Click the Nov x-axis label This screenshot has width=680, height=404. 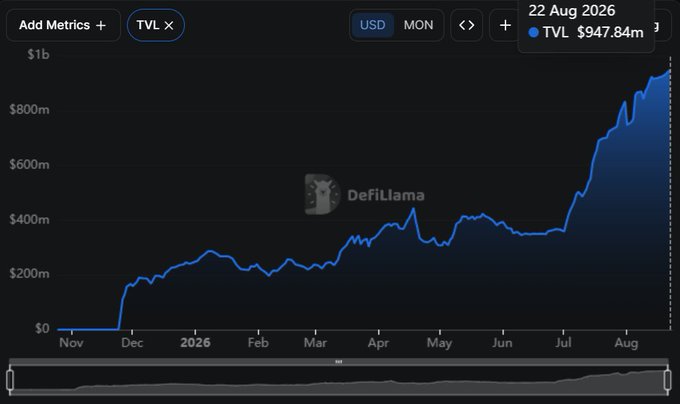(x=71, y=343)
